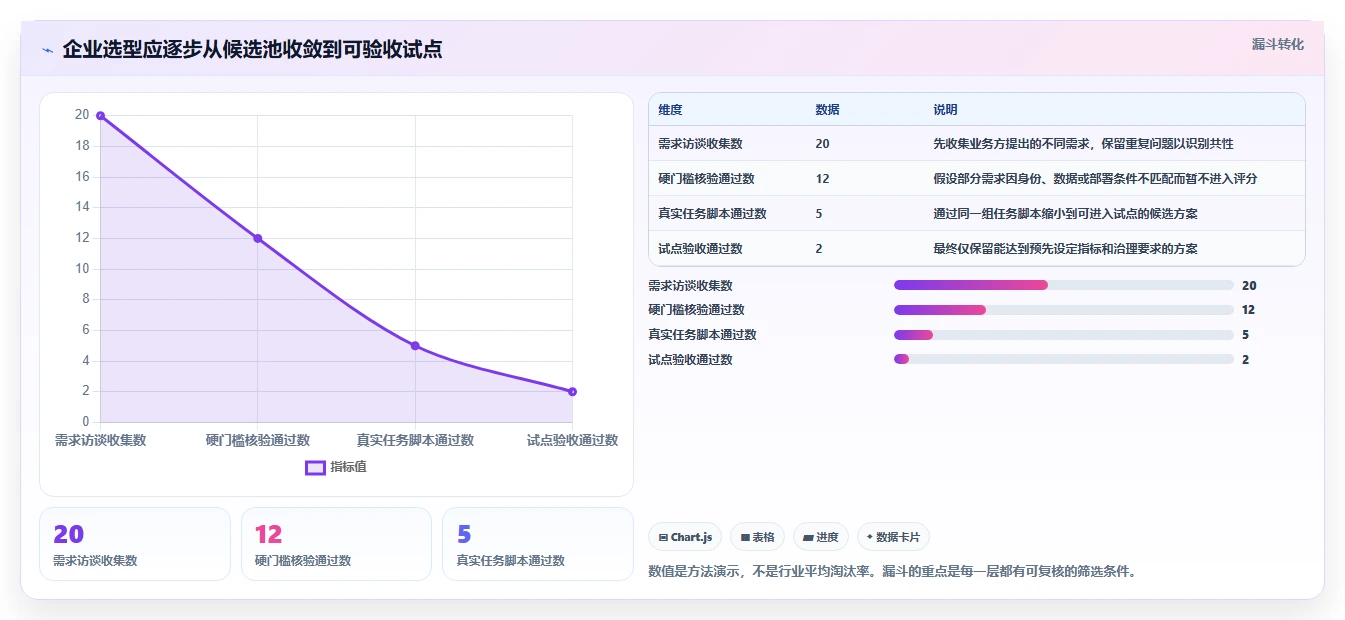Click the 数据 column header in table
Screen dimensions: 1345x620
pos(827,110)
